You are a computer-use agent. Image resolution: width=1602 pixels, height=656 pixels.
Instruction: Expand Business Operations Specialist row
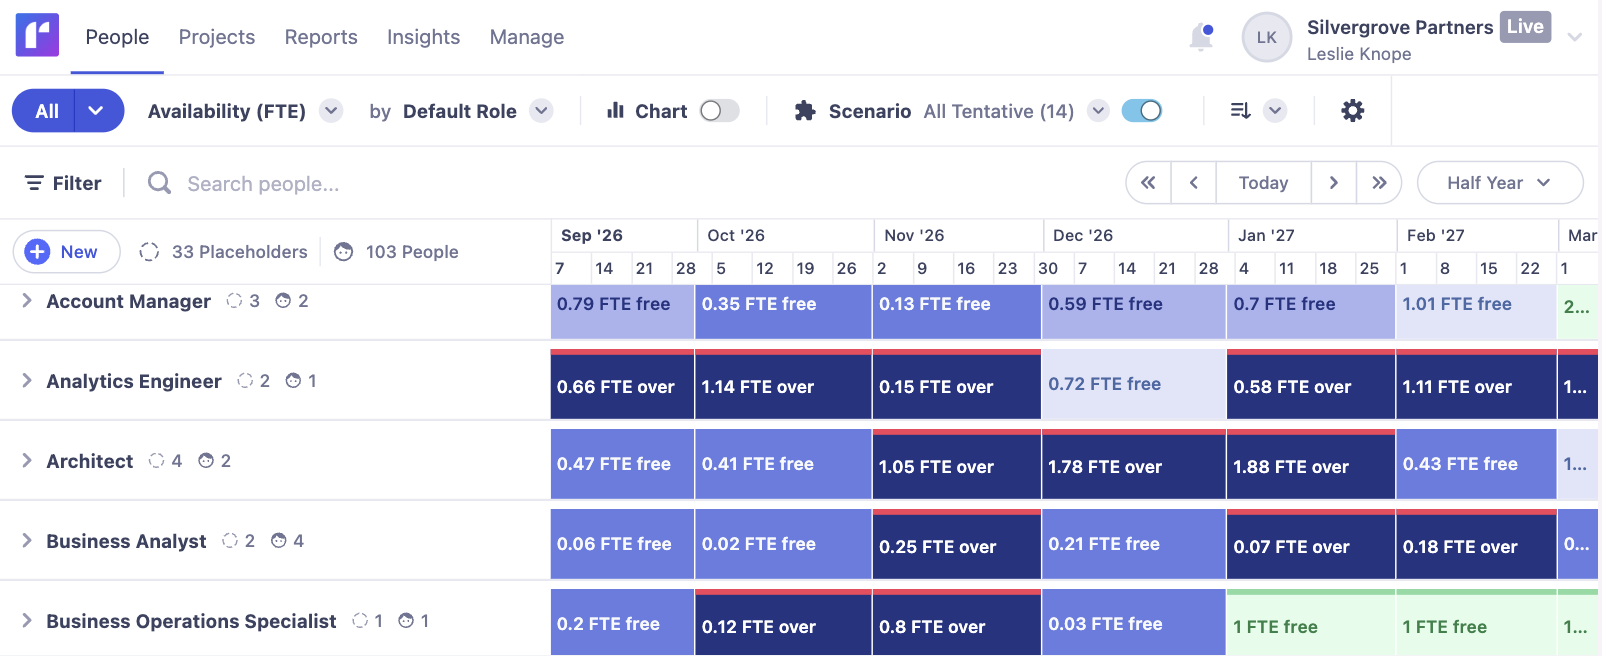coord(27,621)
